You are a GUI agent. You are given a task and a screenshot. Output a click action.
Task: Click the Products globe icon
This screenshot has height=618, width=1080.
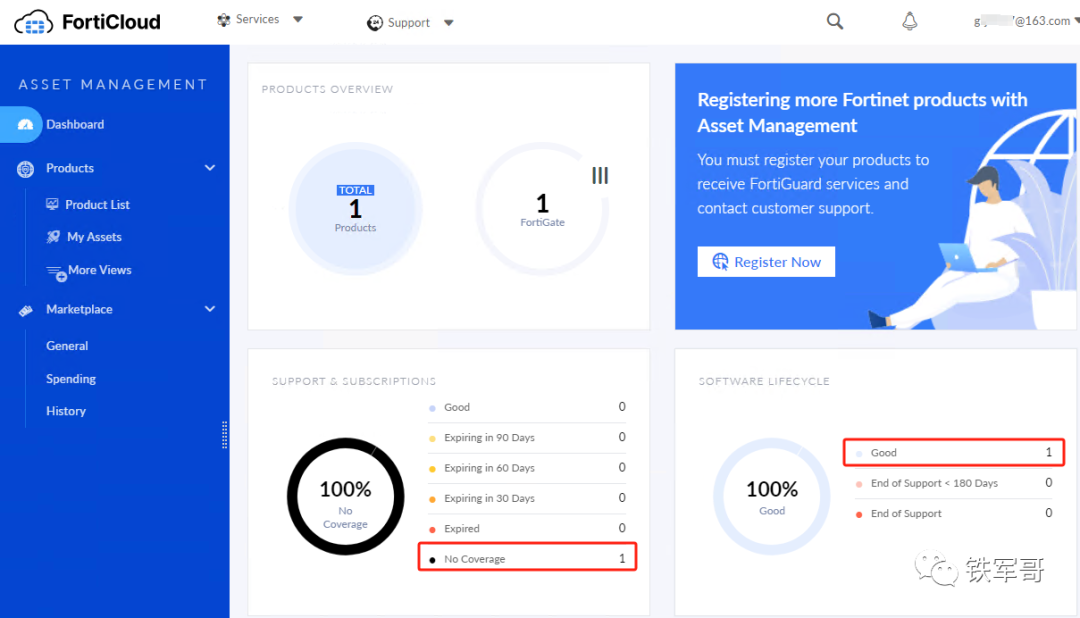click(25, 169)
